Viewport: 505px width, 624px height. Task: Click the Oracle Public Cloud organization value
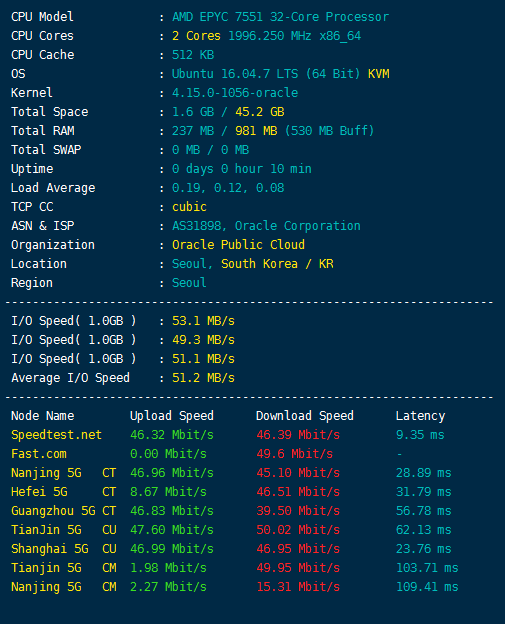[x=238, y=245]
